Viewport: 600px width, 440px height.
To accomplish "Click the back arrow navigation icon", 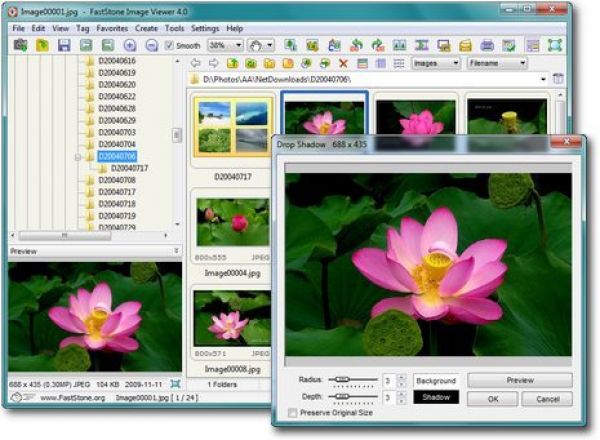I will (197, 63).
